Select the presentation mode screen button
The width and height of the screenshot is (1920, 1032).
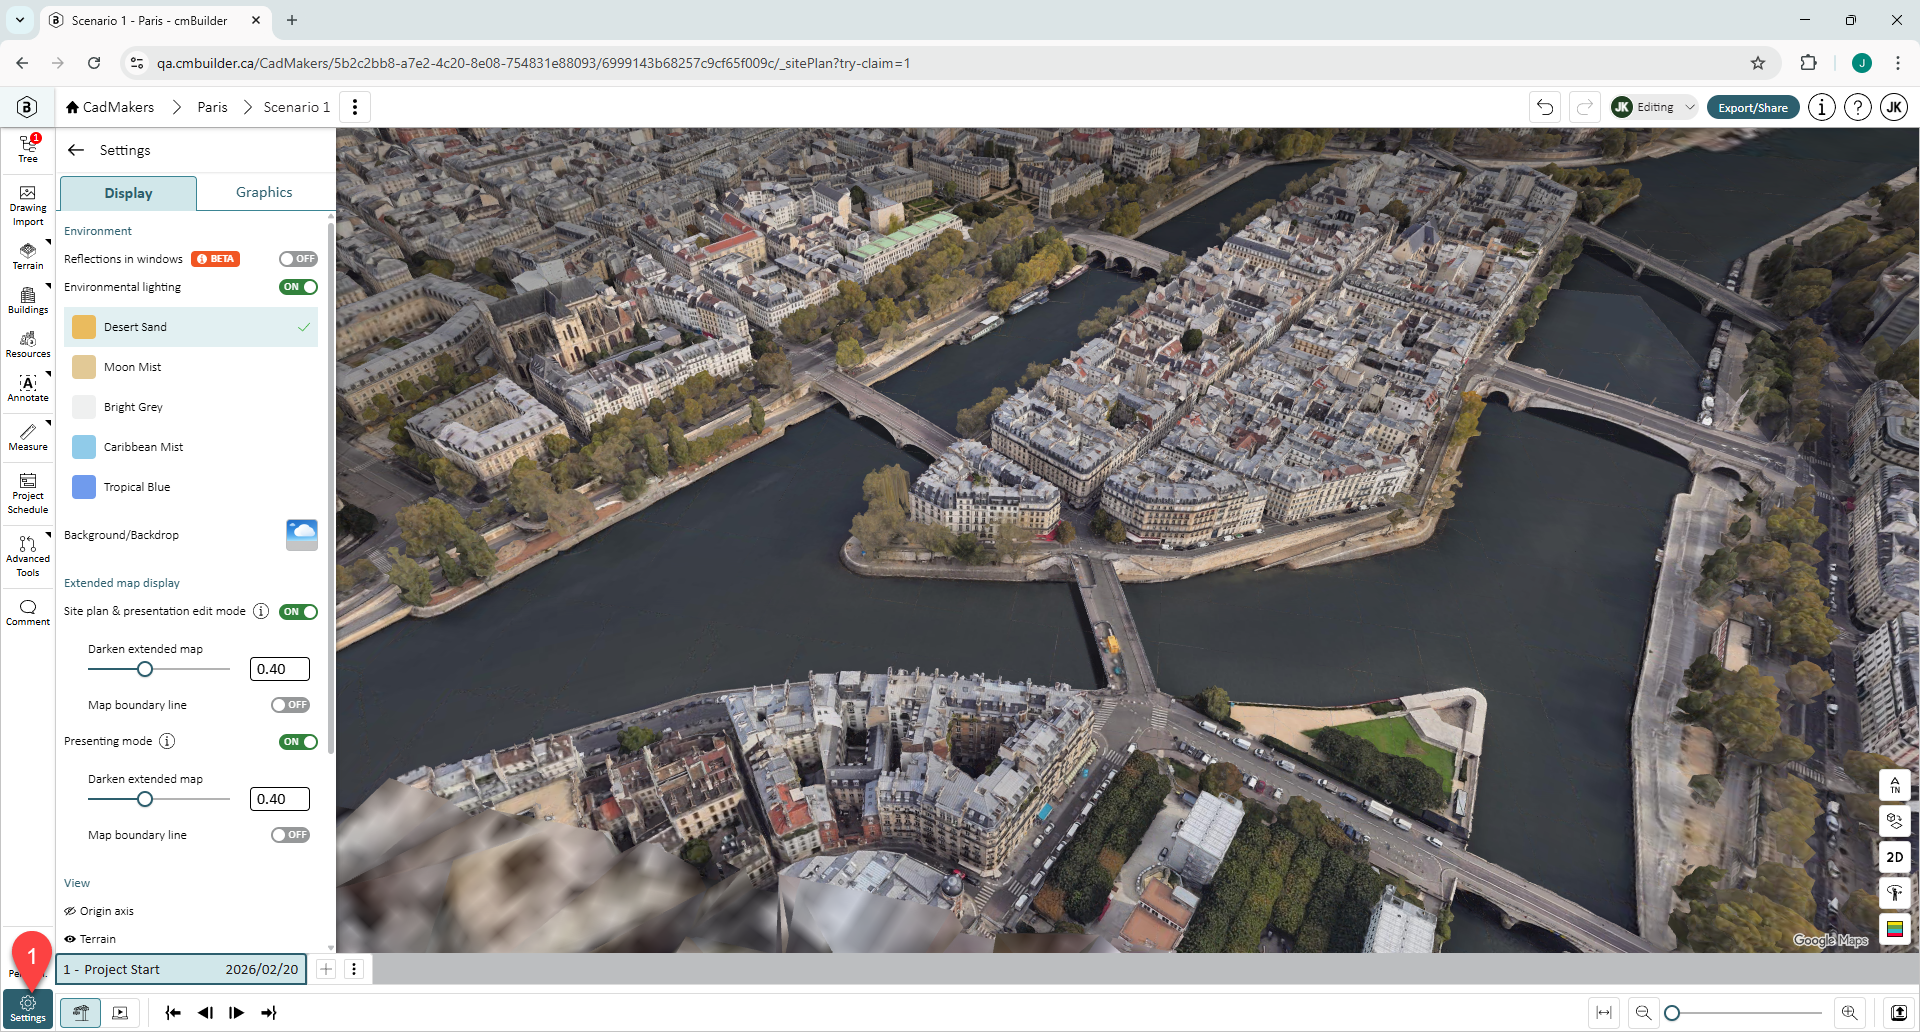click(120, 1013)
